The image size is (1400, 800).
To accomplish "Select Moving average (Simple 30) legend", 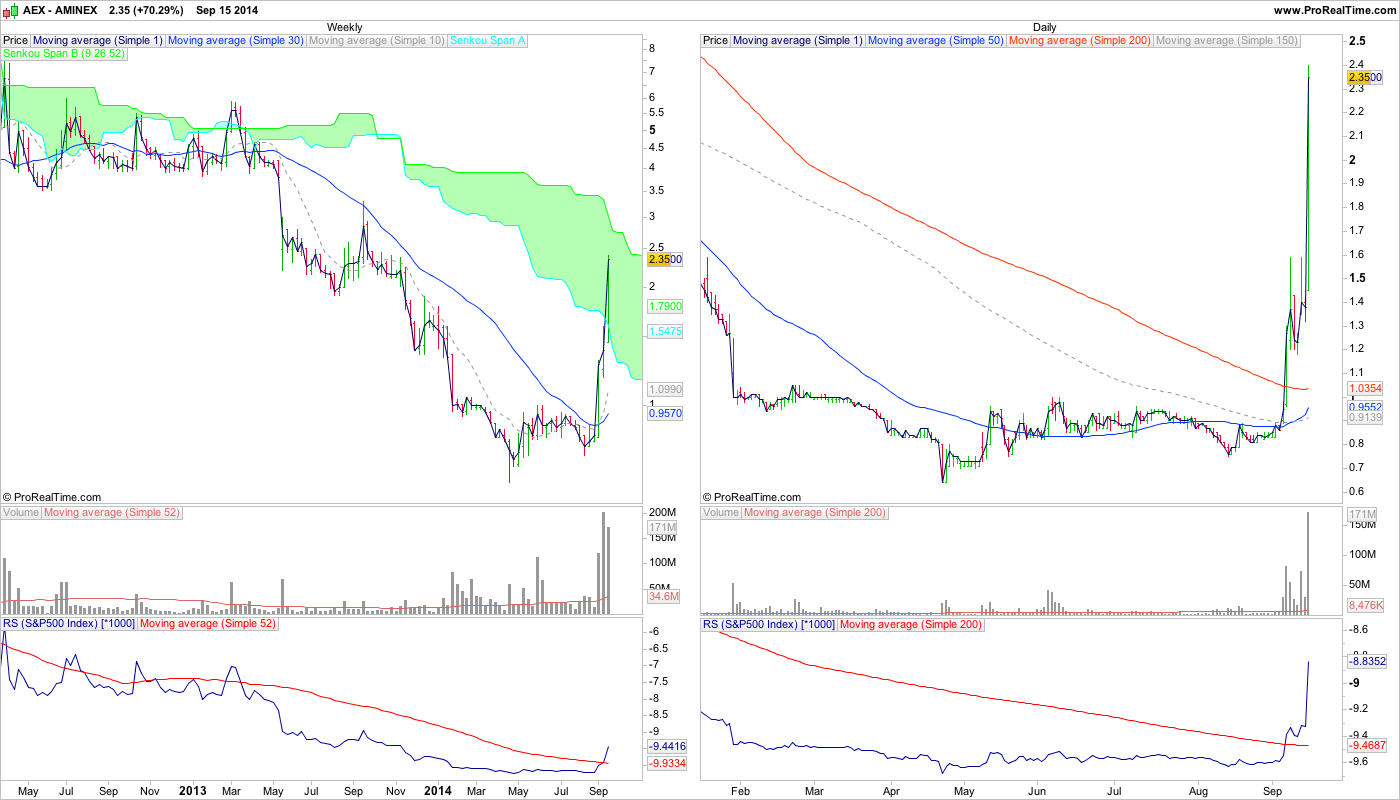I will pyautogui.click(x=236, y=41).
